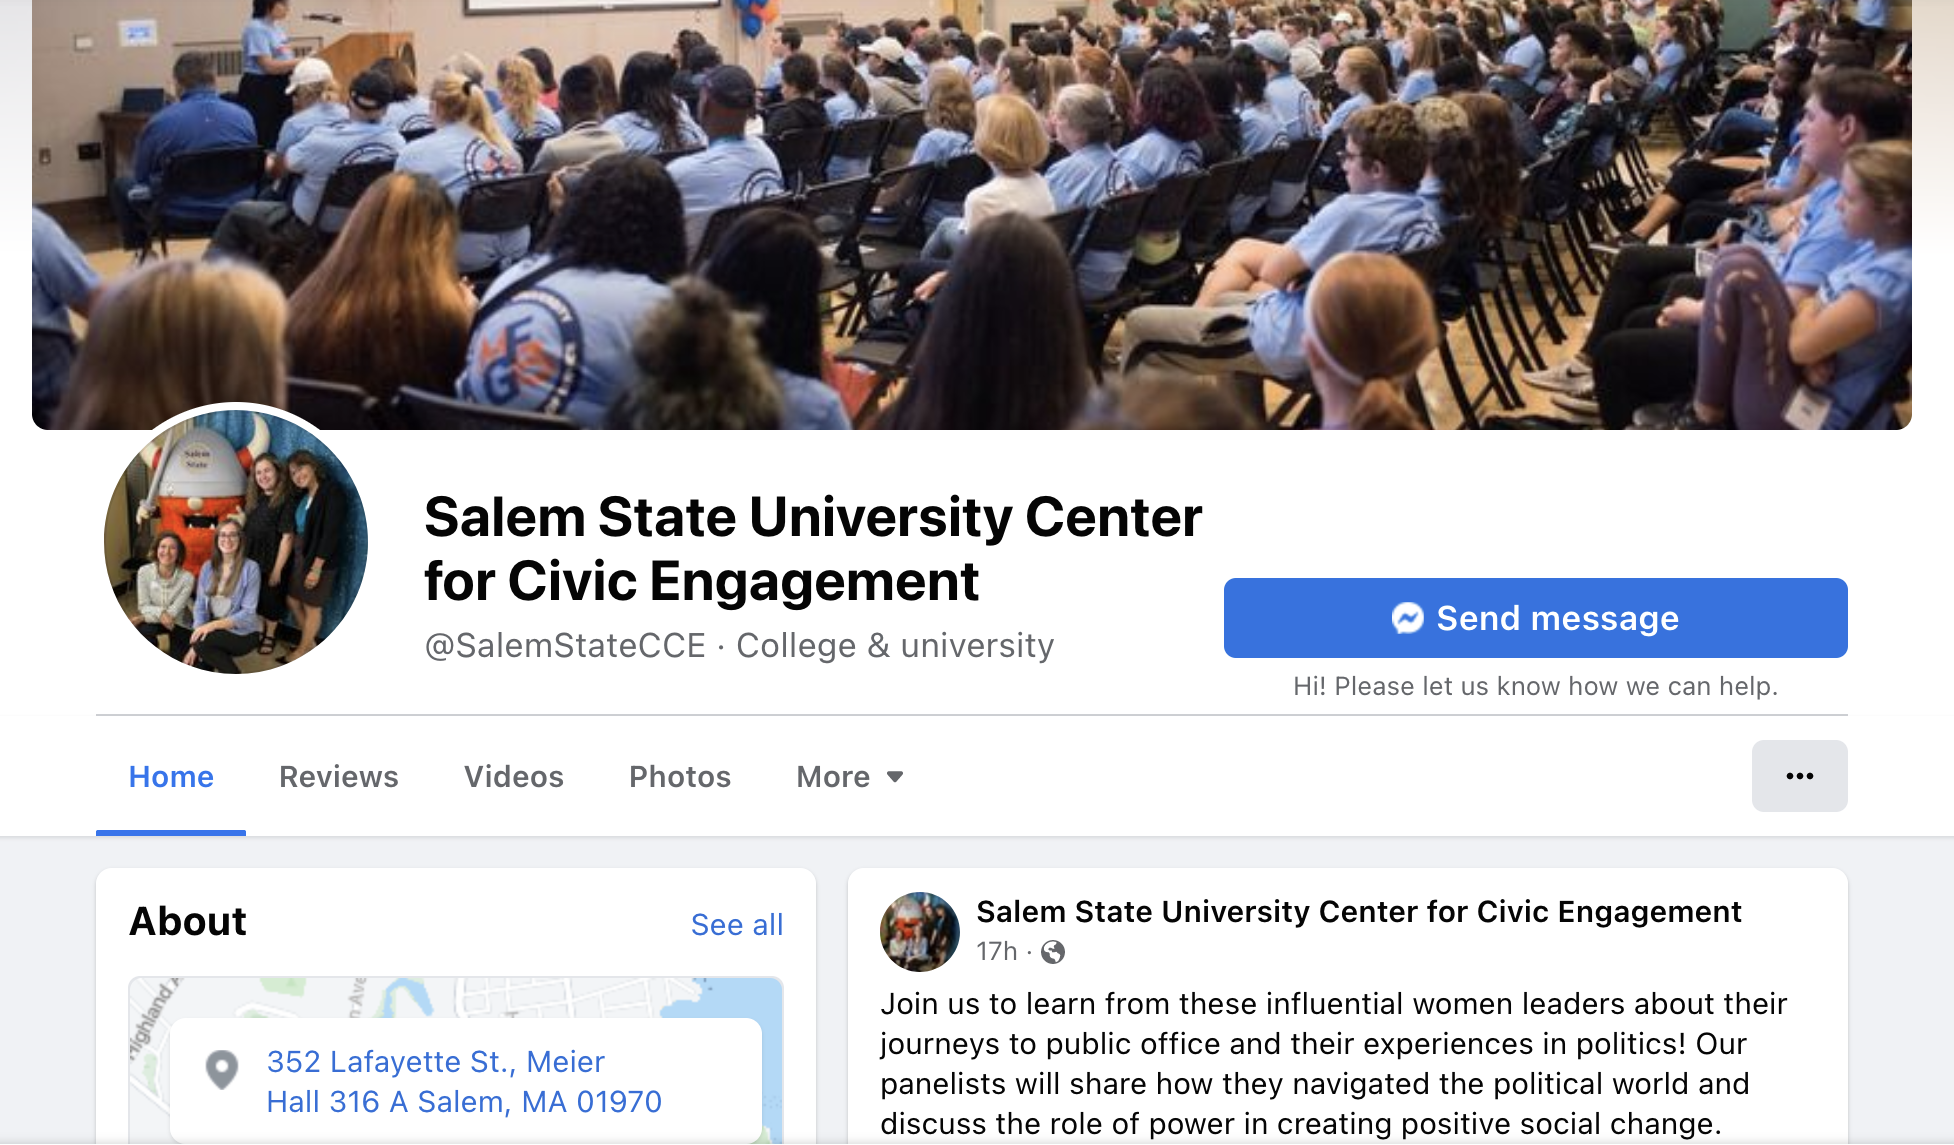Click the globe privacy icon on post
This screenshot has height=1145, width=1954.
1053,952
